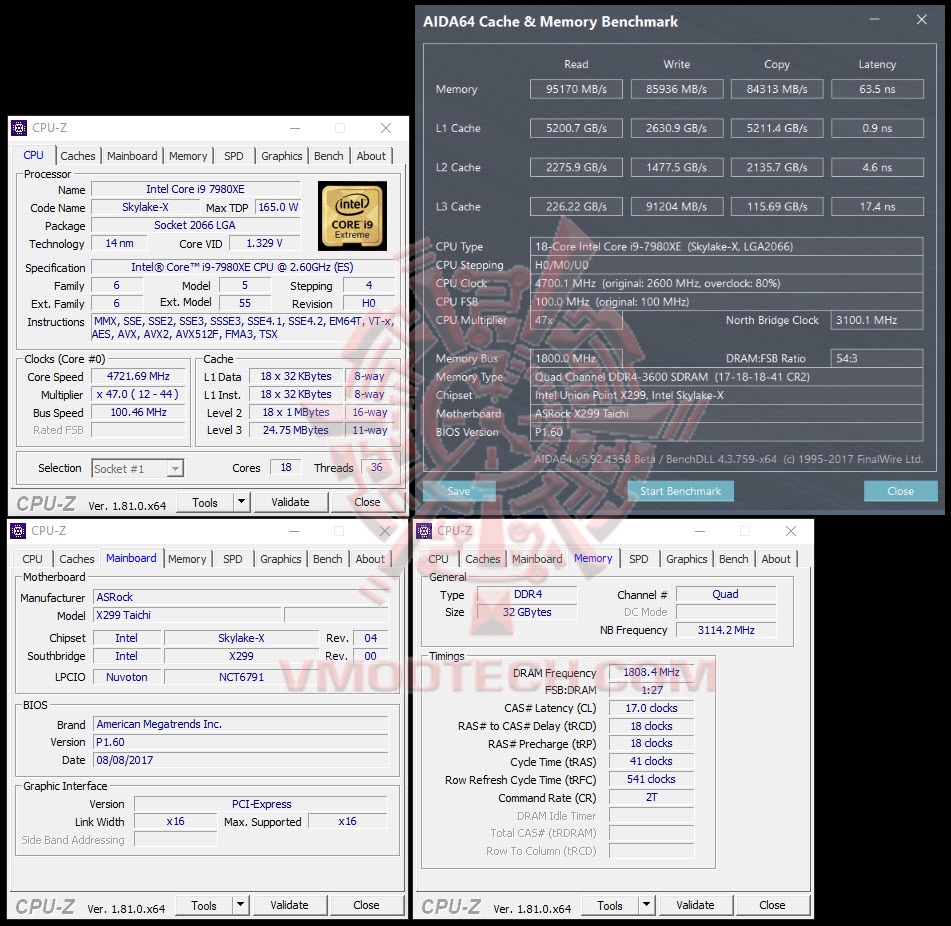The image size is (951, 926).
Task: Switch to Memory tab in Mainboard CPU-Z window
Action: click(187, 559)
